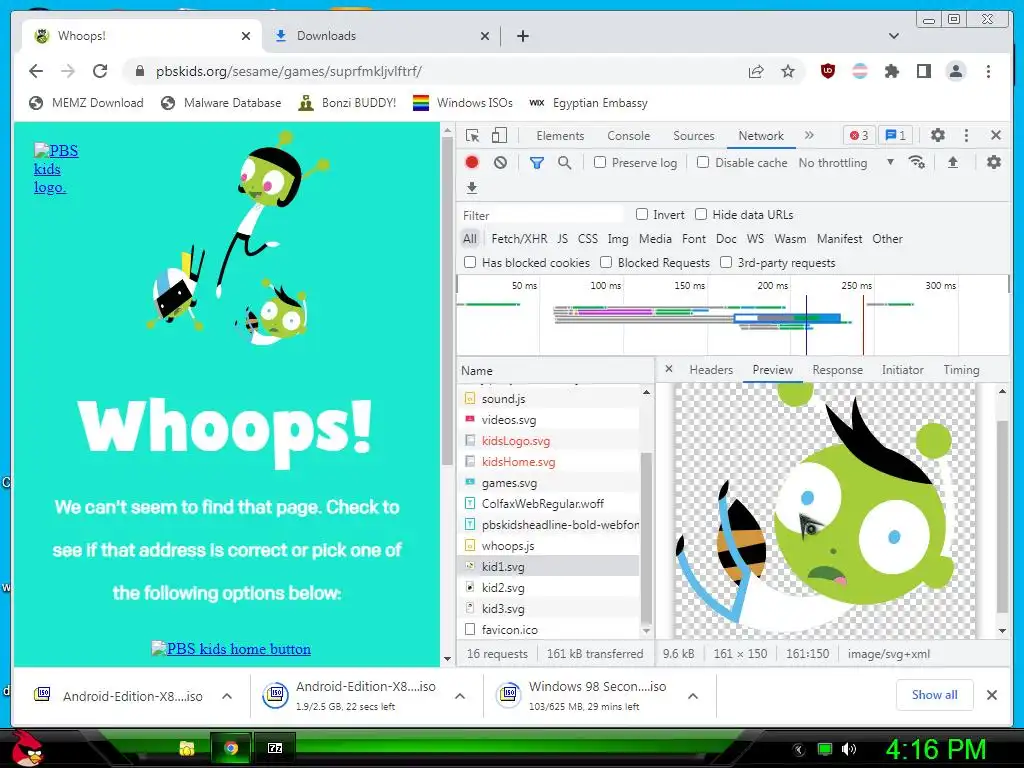The image size is (1024, 768).
Task: Open the Bonzi BUDDY! bookmark
Action: click(347, 103)
